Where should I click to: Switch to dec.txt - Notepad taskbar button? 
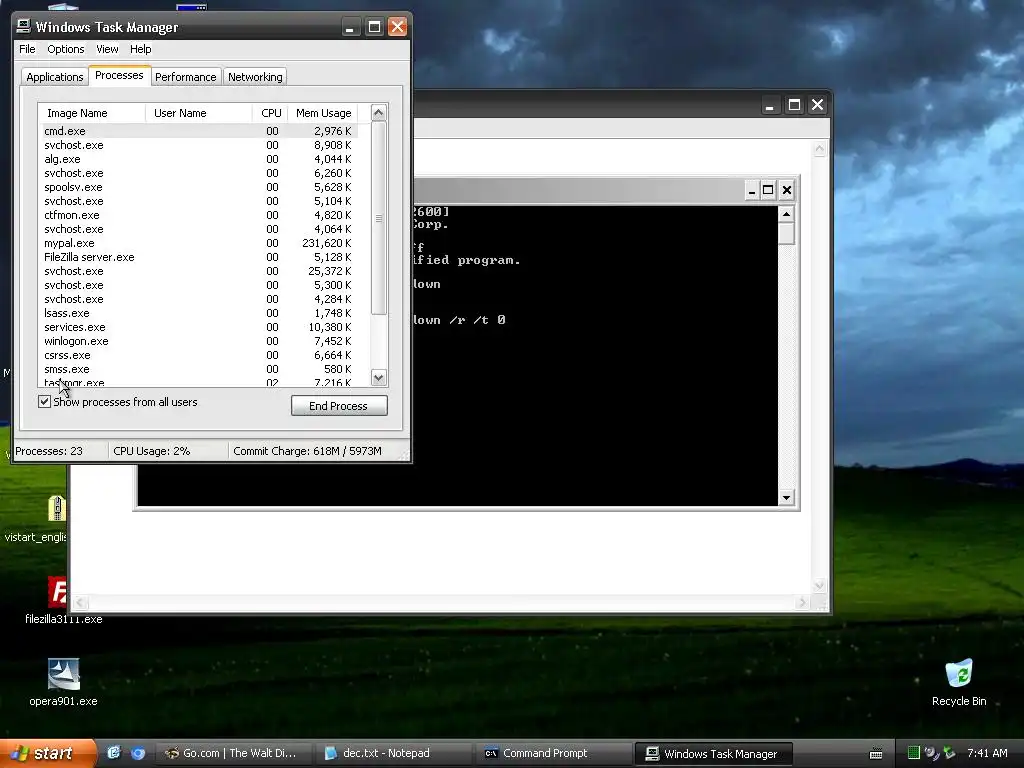[392, 754]
